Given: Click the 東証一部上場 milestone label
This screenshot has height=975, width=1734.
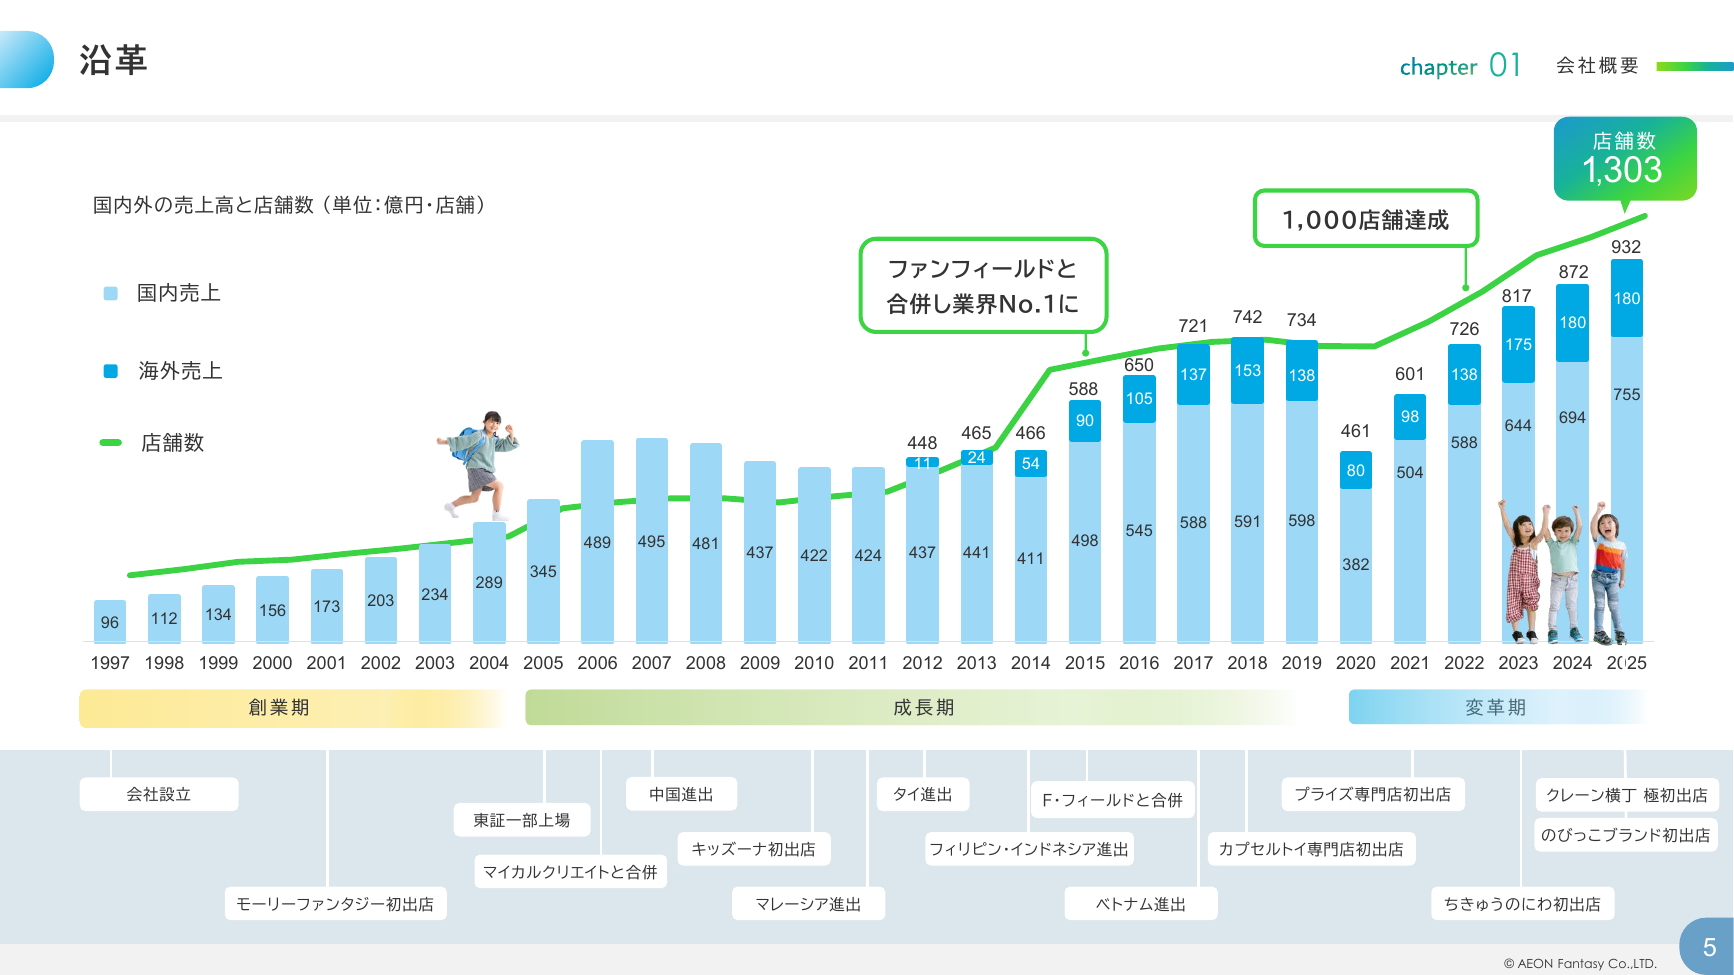Looking at the screenshot, I should (x=521, y=820).
